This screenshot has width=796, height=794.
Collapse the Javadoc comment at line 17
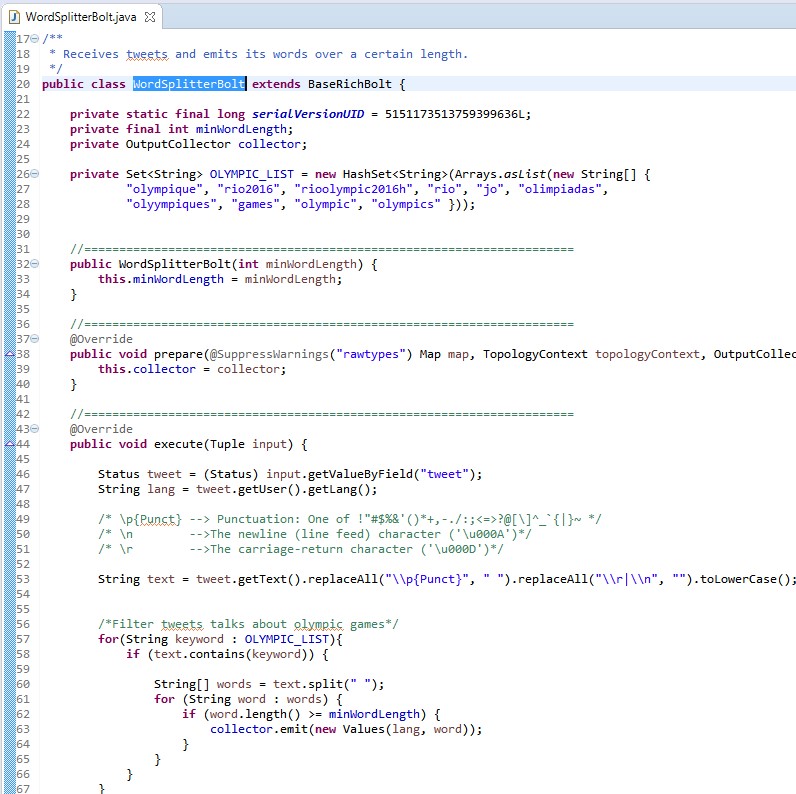coord(35,39)
